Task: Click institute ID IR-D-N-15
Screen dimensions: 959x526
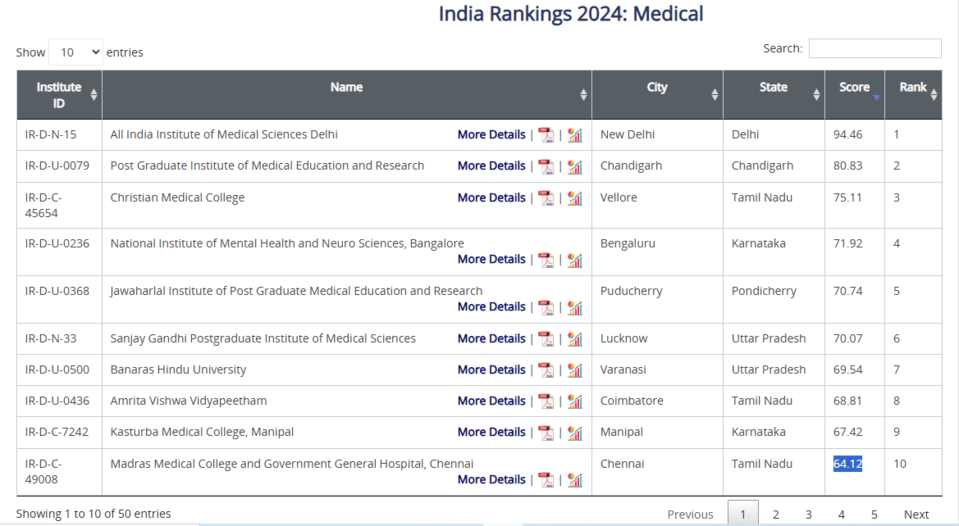Action: (x=51, y=135)
